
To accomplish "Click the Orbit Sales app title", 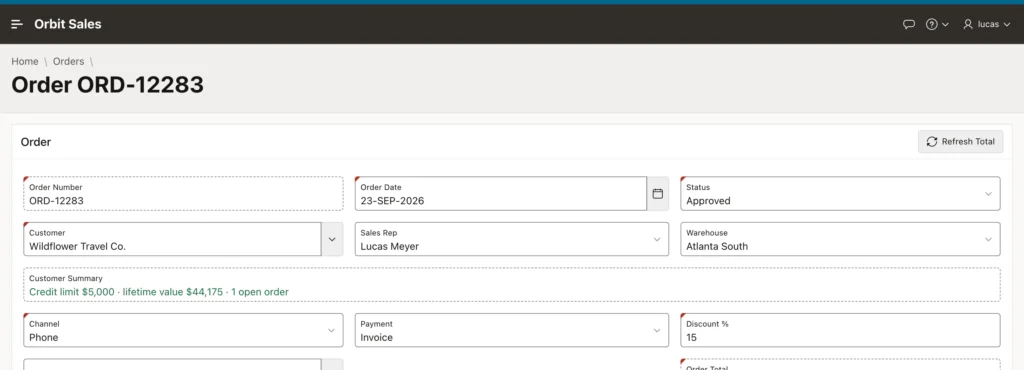I will pyautogui.click(x=68, y=24).
